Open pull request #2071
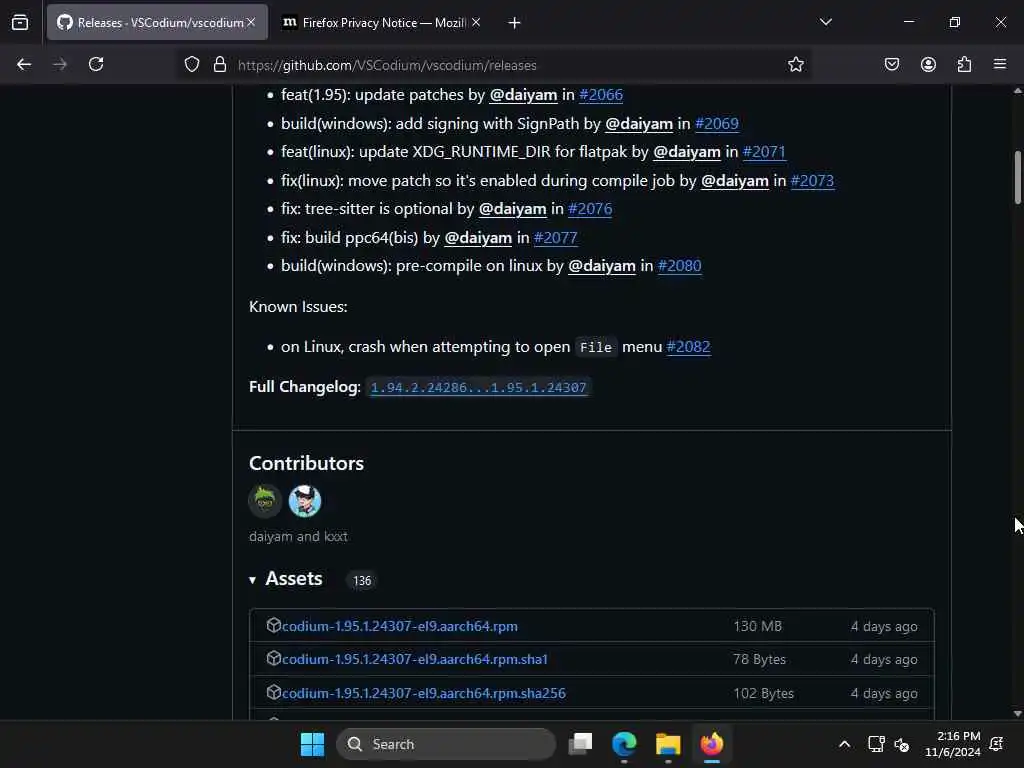 [764, 152]
